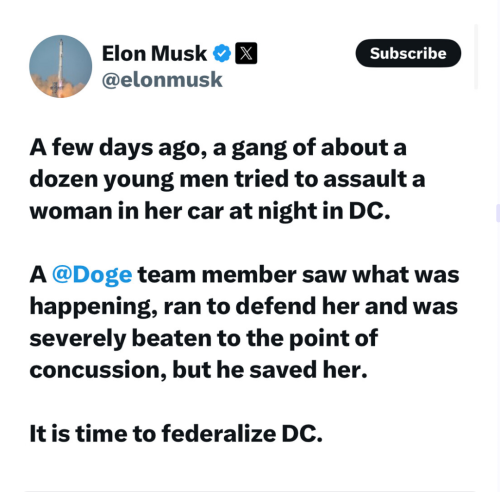This screenshot has height=492, width=500.
Task: Click the line 'dozen young men tried to assault a'
Action: (x=227, y=180)
